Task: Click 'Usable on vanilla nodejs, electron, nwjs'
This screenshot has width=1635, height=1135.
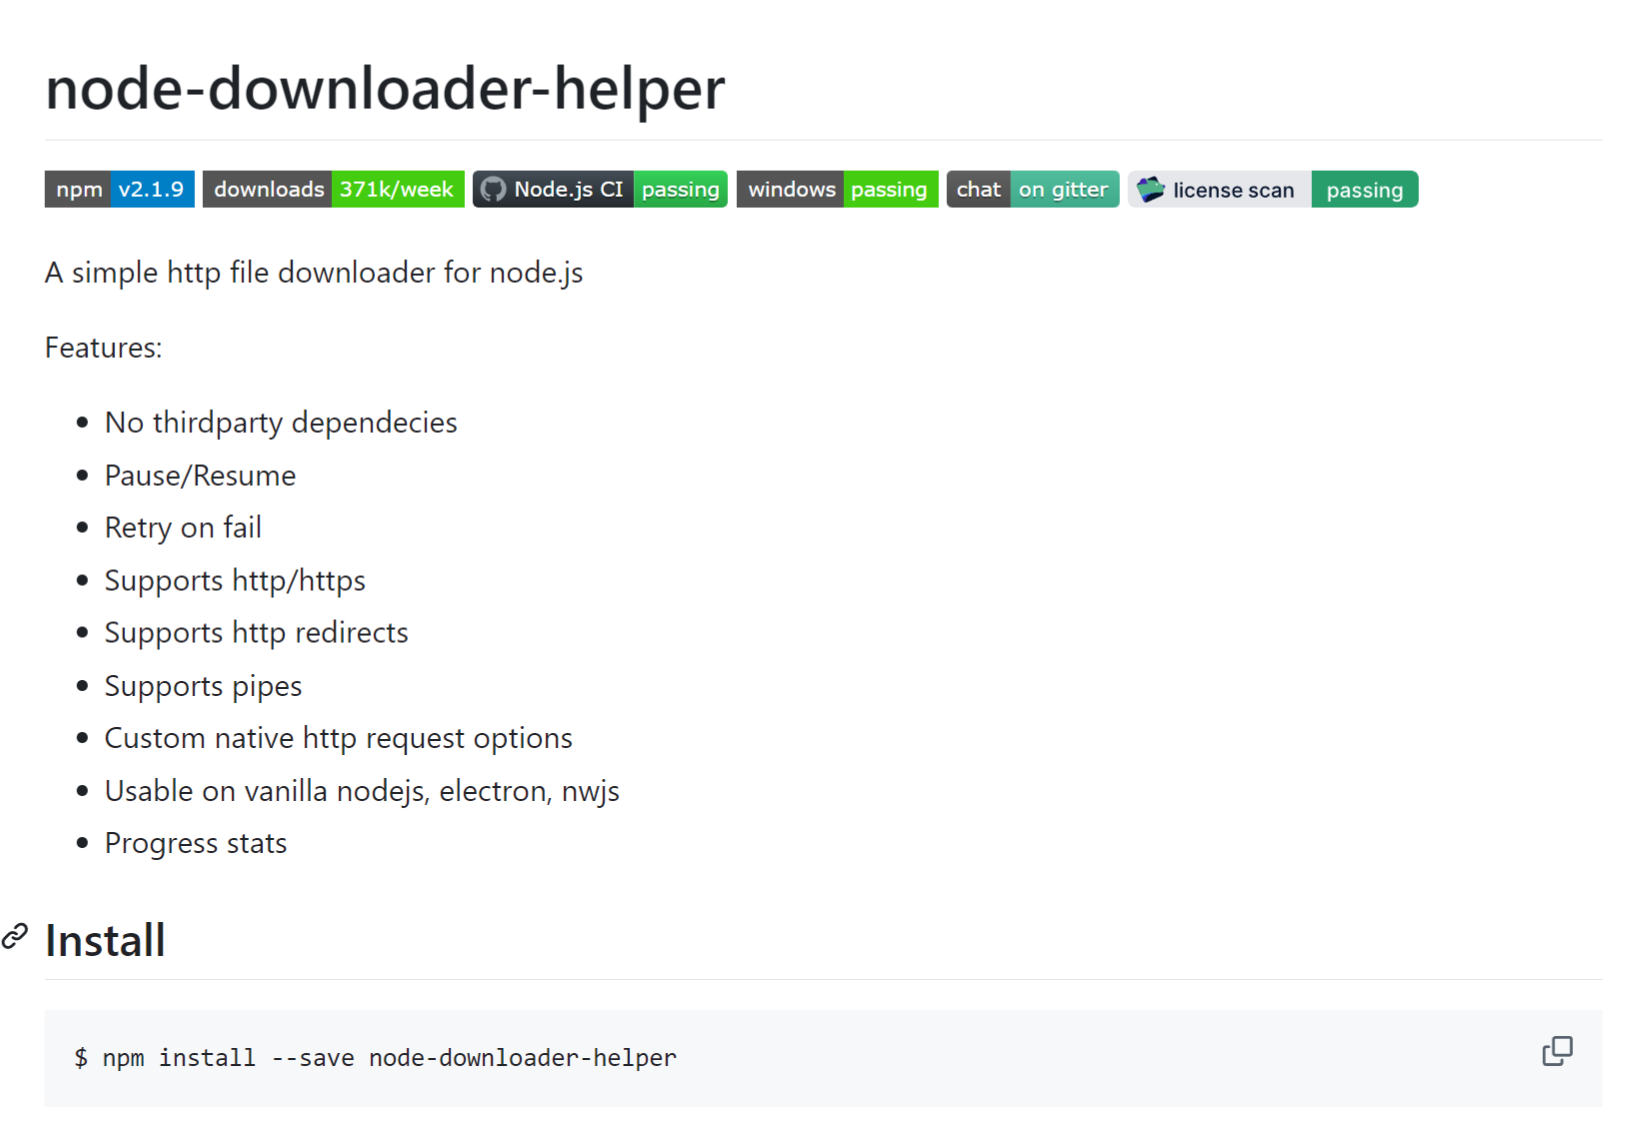Action: pyautogui.click(x=362, y=791)
